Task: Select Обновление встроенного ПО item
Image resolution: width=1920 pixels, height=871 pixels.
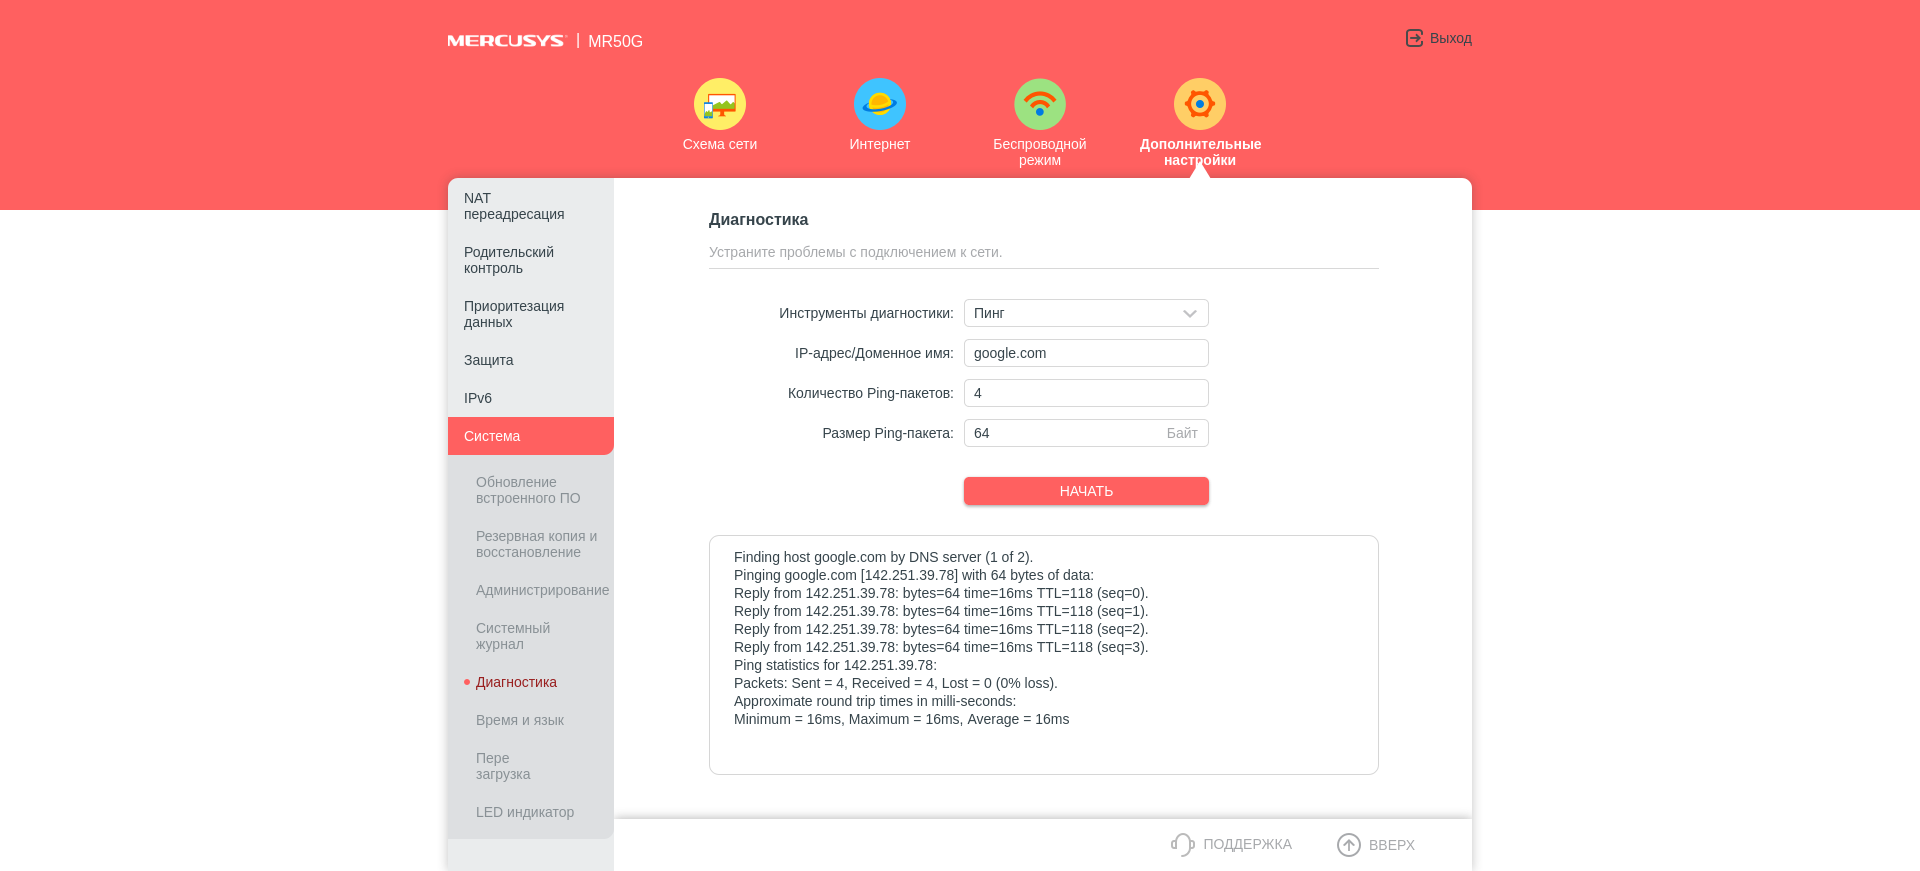Action: coord(528,490)
